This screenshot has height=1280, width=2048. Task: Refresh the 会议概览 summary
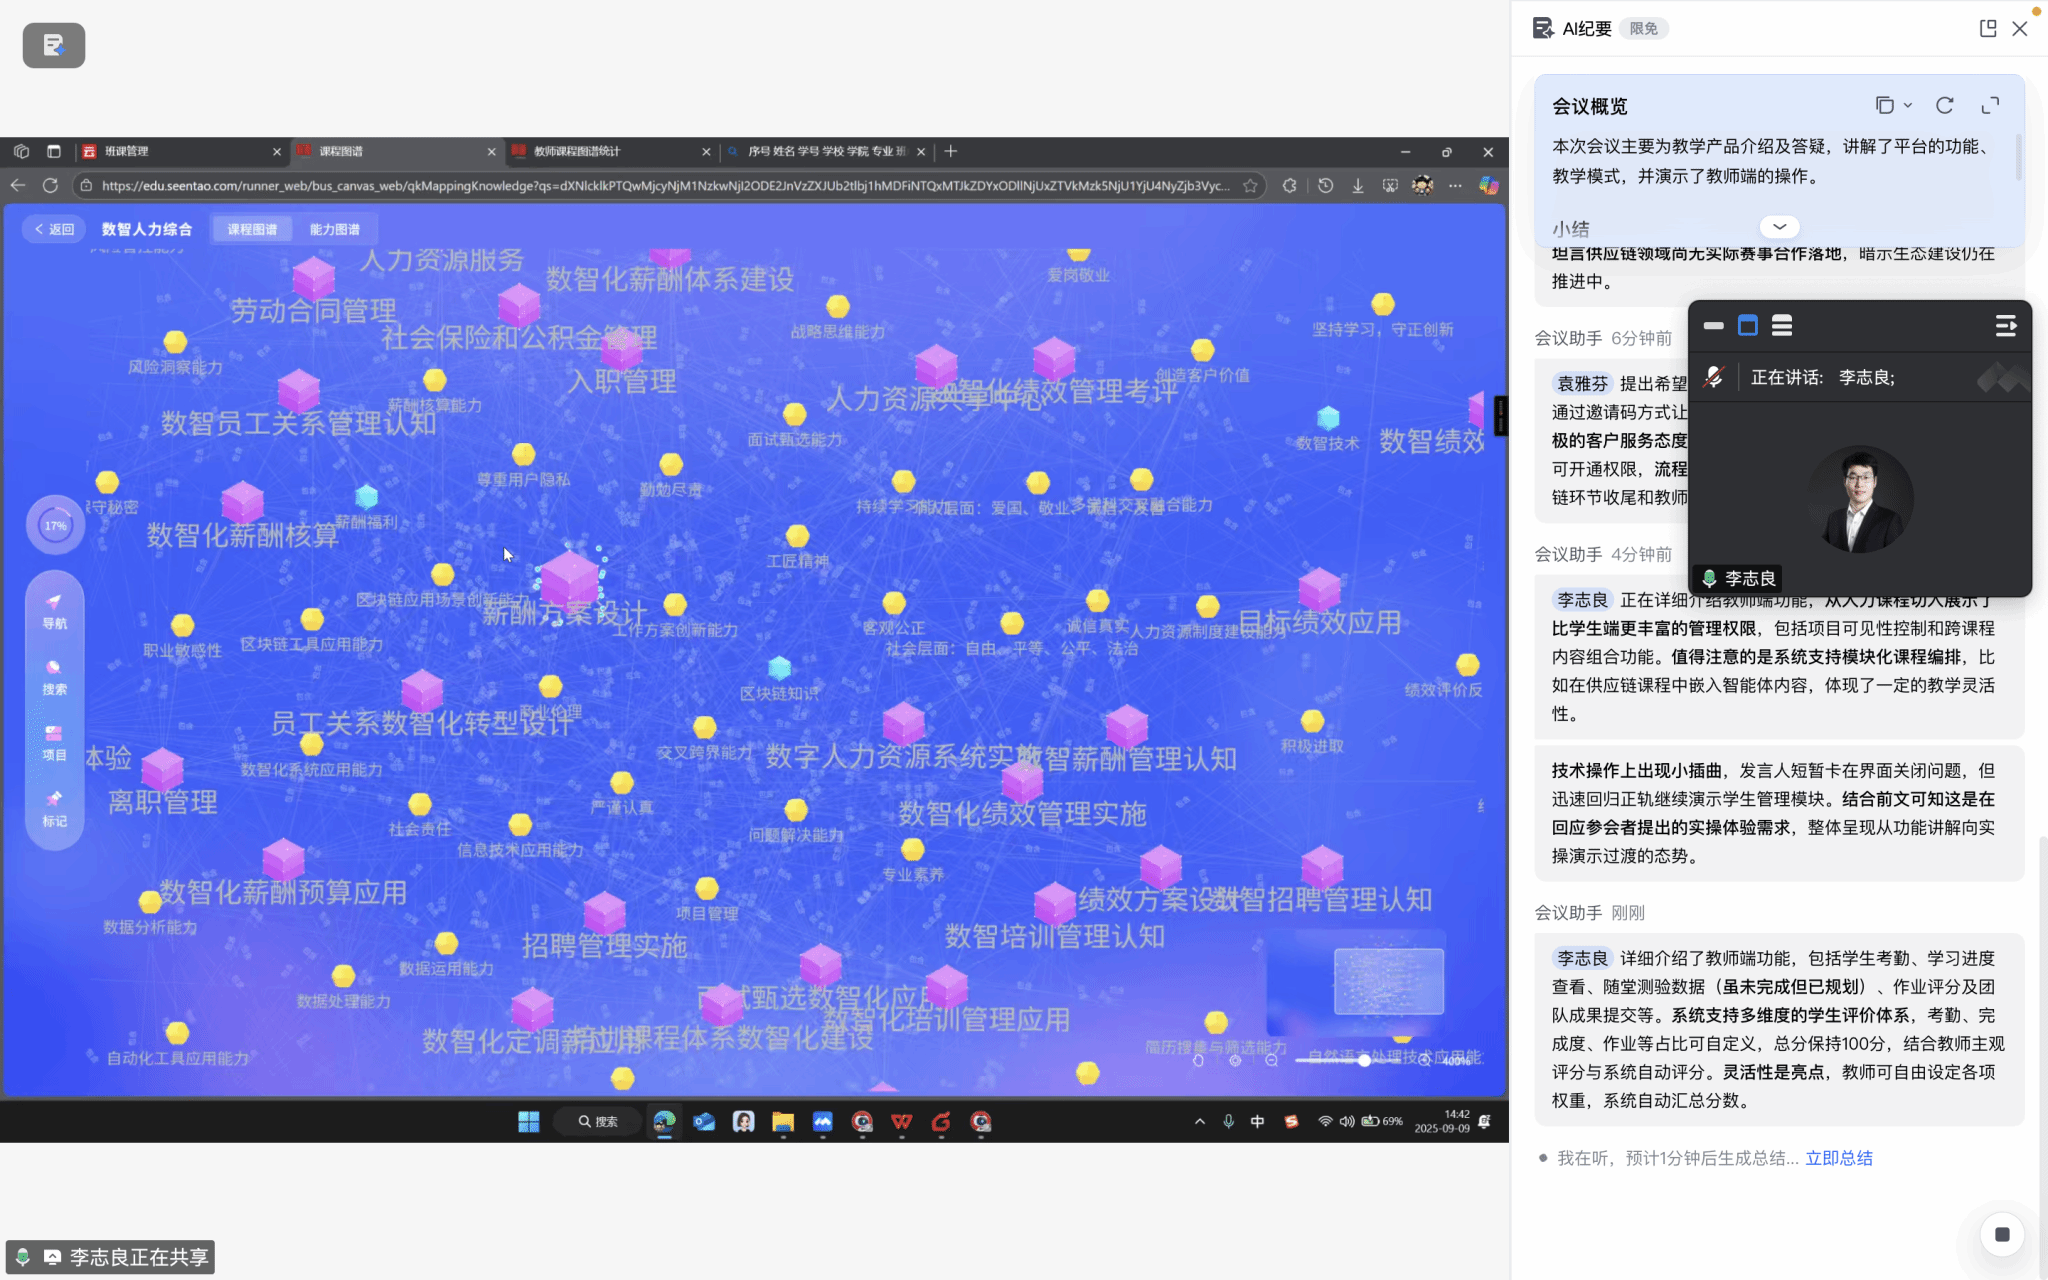click(1944, 105)
